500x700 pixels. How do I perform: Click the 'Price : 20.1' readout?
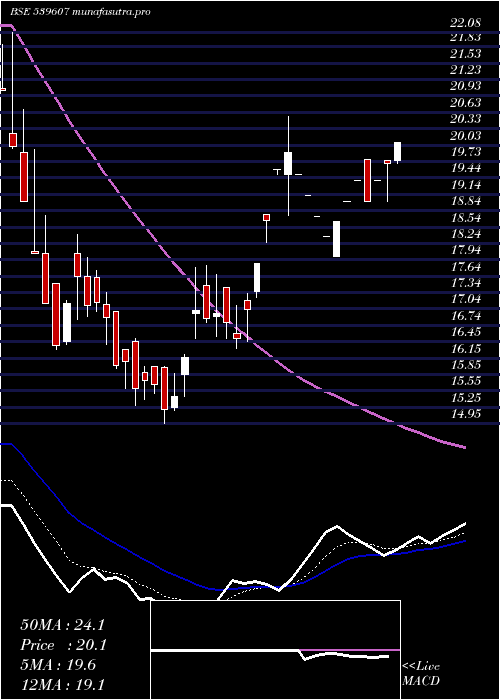click(62, 645)
